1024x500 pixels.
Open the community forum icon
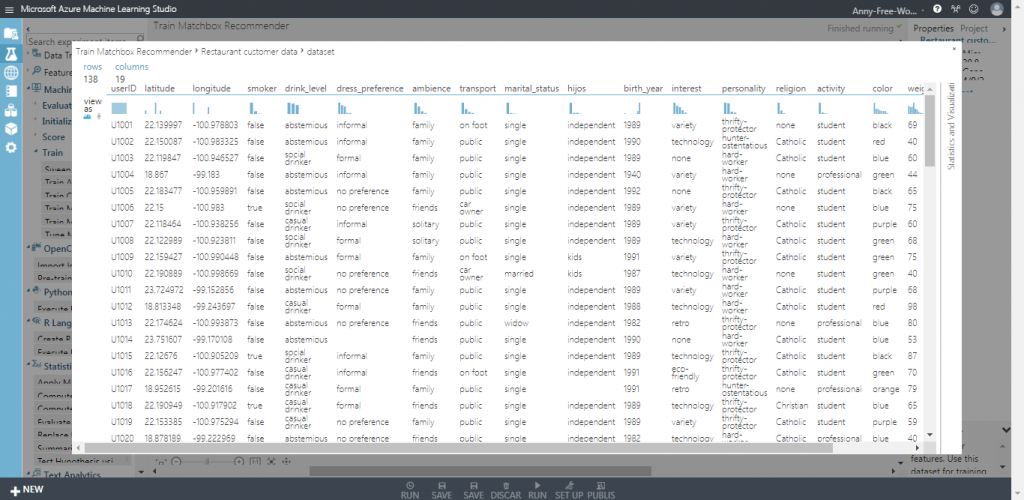[x=956, y=9]
